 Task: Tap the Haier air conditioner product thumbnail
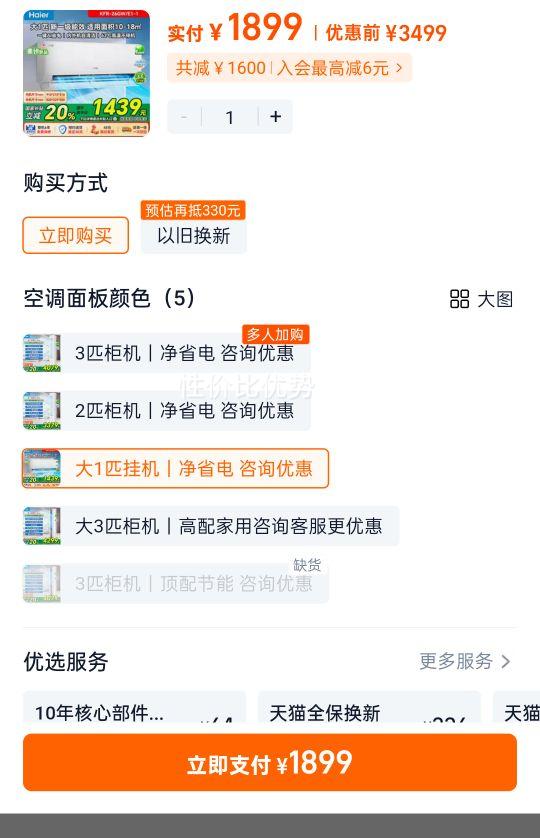(x=87, y=73)
